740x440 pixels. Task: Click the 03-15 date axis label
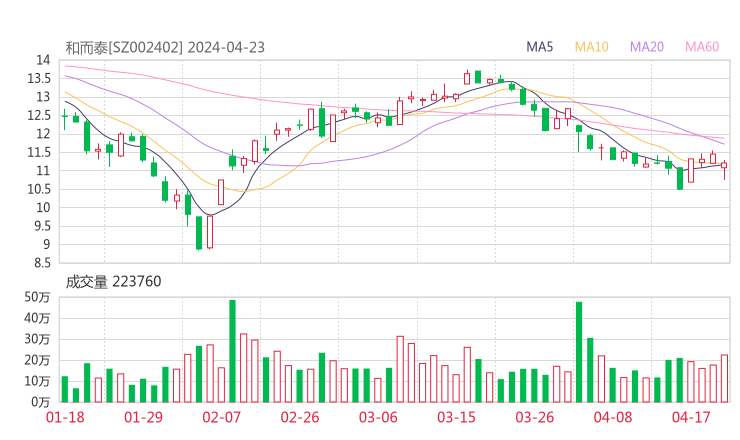tap(456, 417)
